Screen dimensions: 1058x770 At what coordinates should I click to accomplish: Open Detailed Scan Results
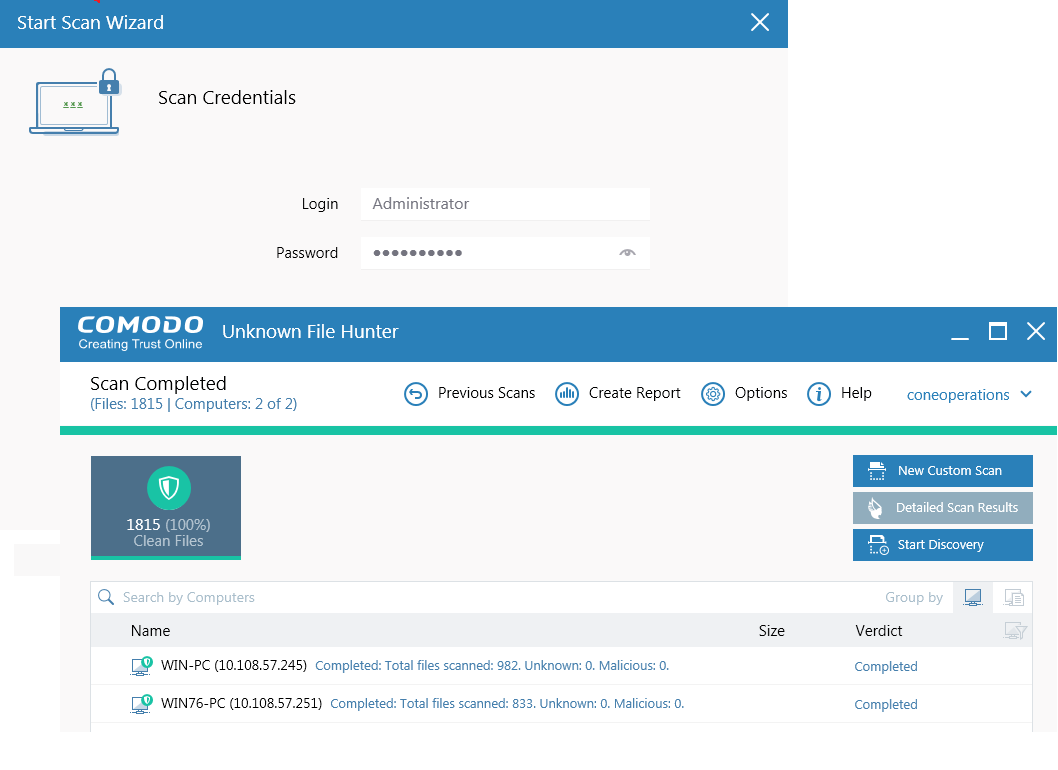click(x=943, y=508)
